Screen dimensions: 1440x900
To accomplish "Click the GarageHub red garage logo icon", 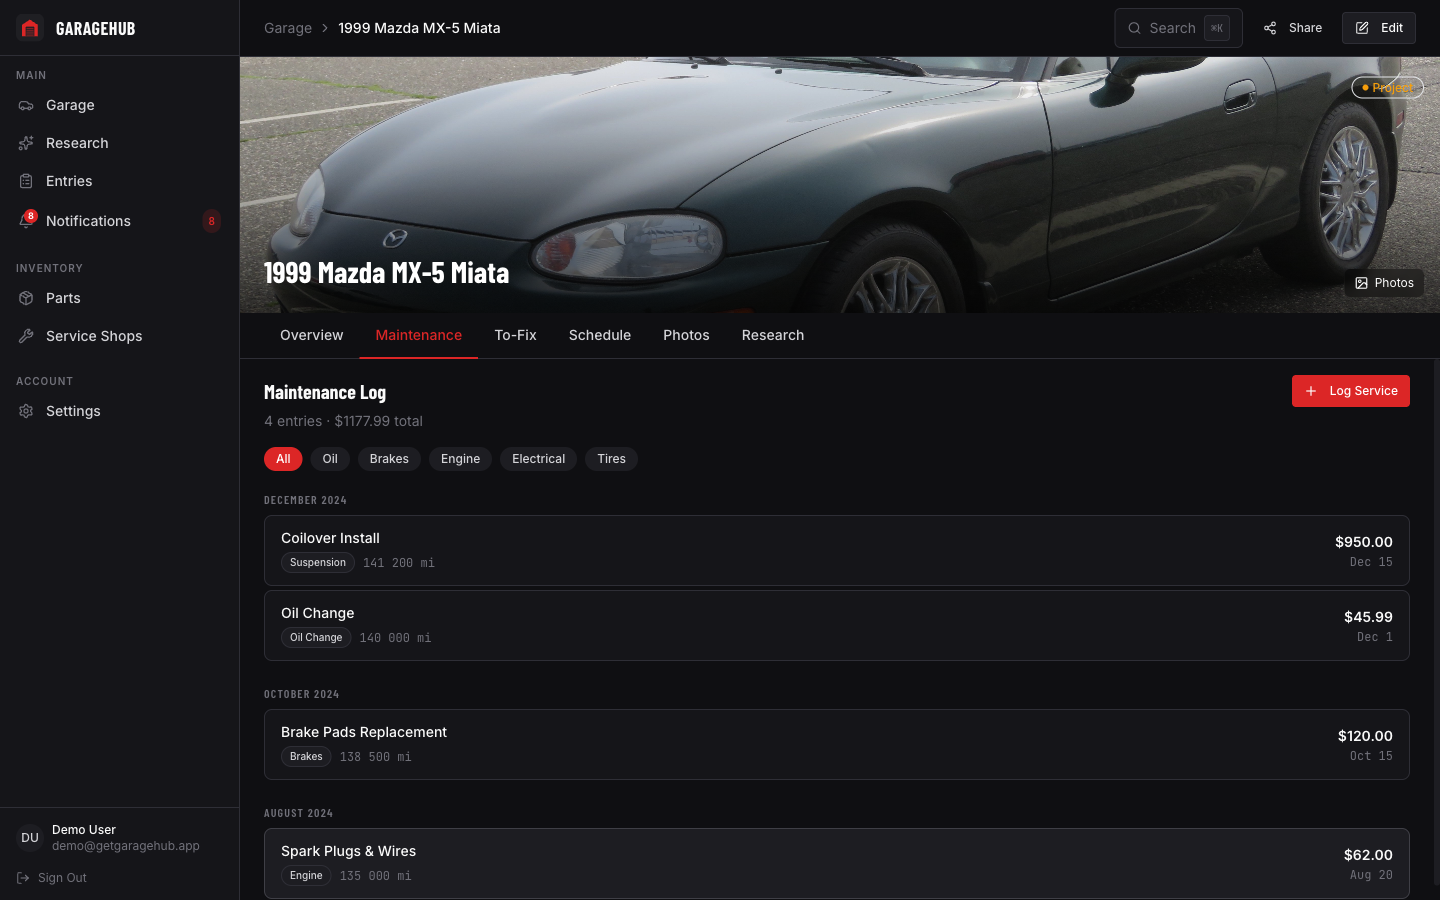I will pyautogui.click(x=30, y=28).
